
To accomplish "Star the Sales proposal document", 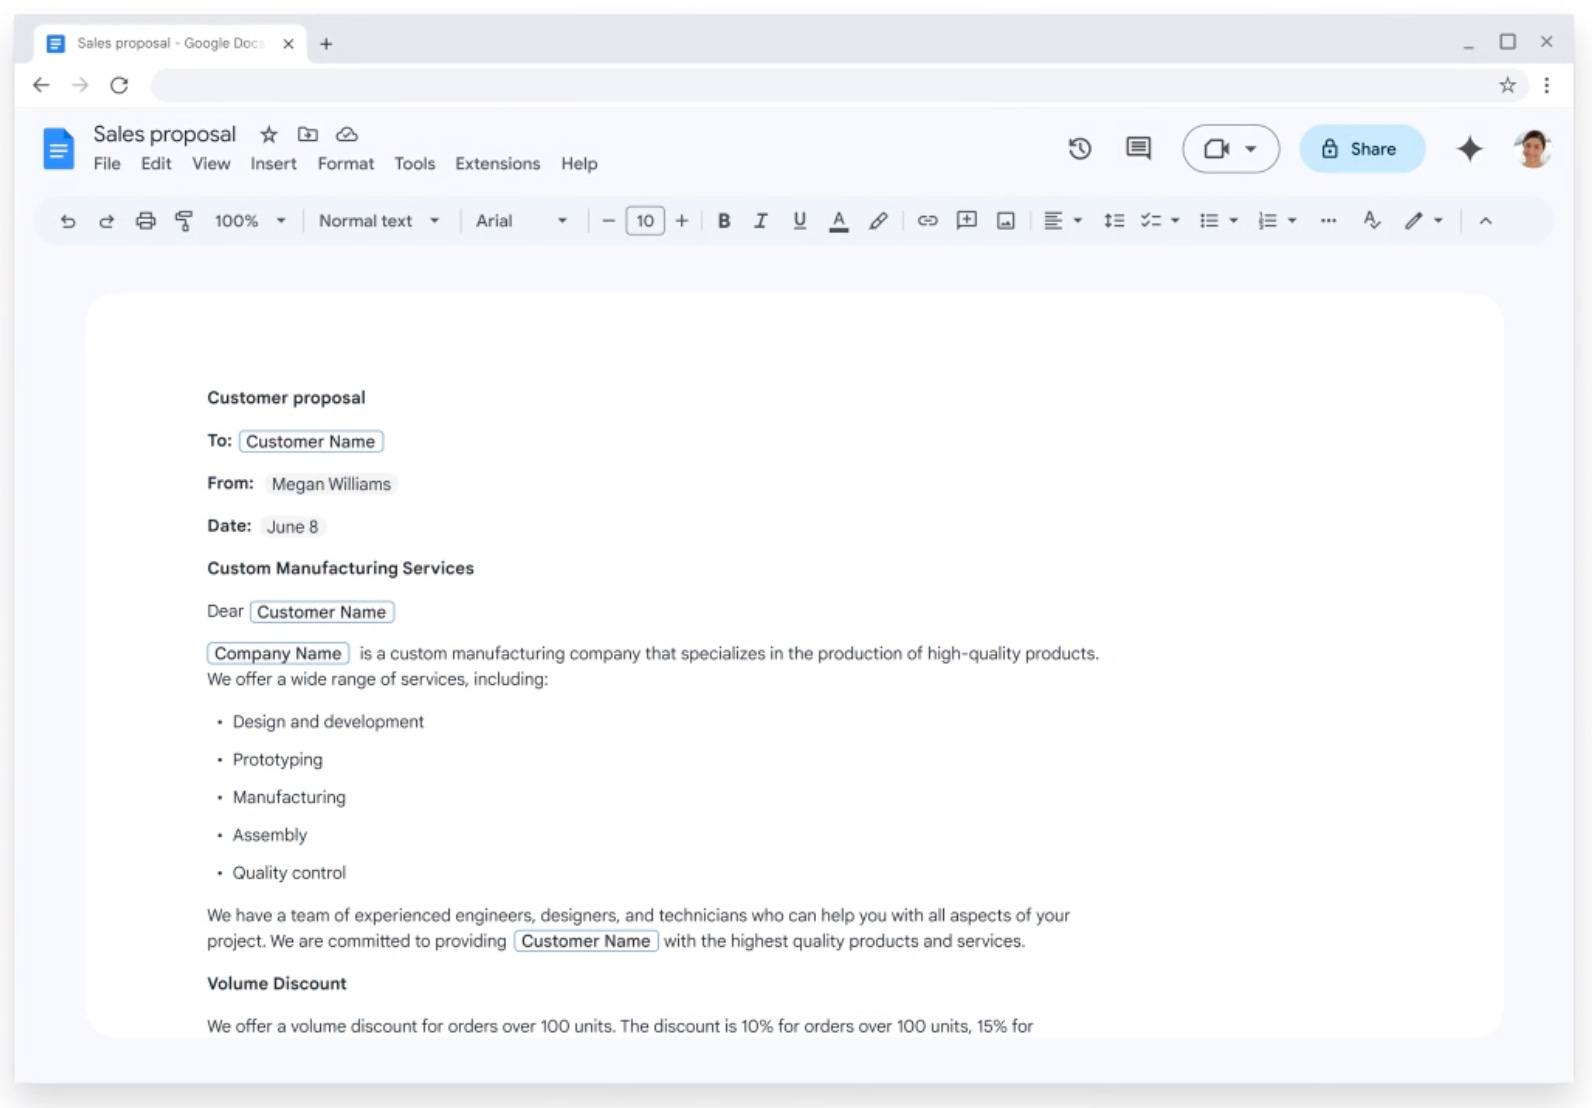I will pyautogui.click(x=268, y=134).
